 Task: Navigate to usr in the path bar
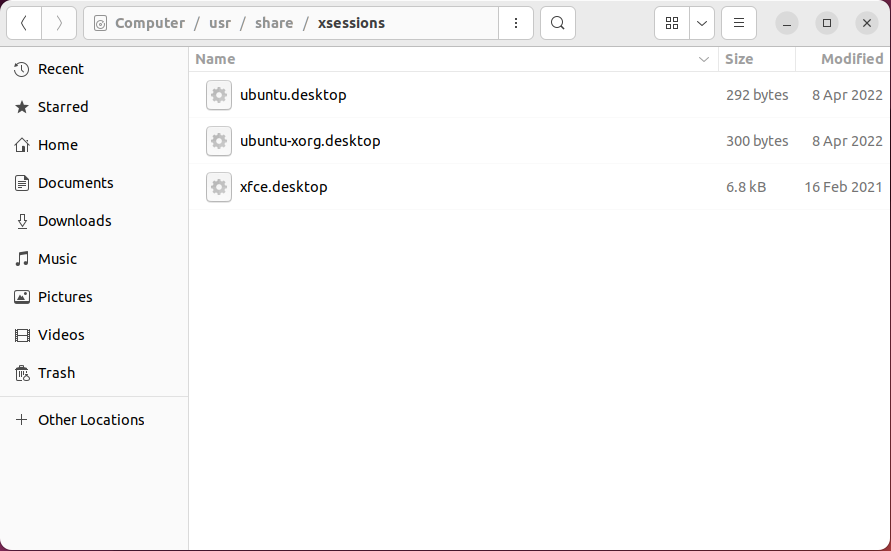220,23
